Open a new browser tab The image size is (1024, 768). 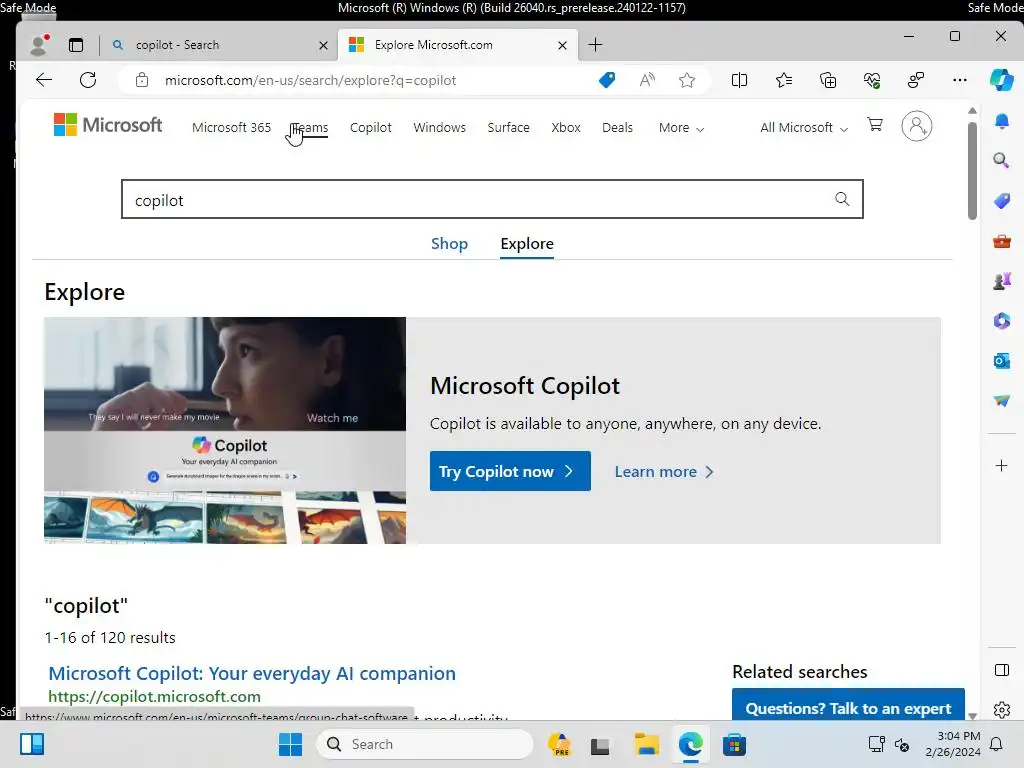595,44
